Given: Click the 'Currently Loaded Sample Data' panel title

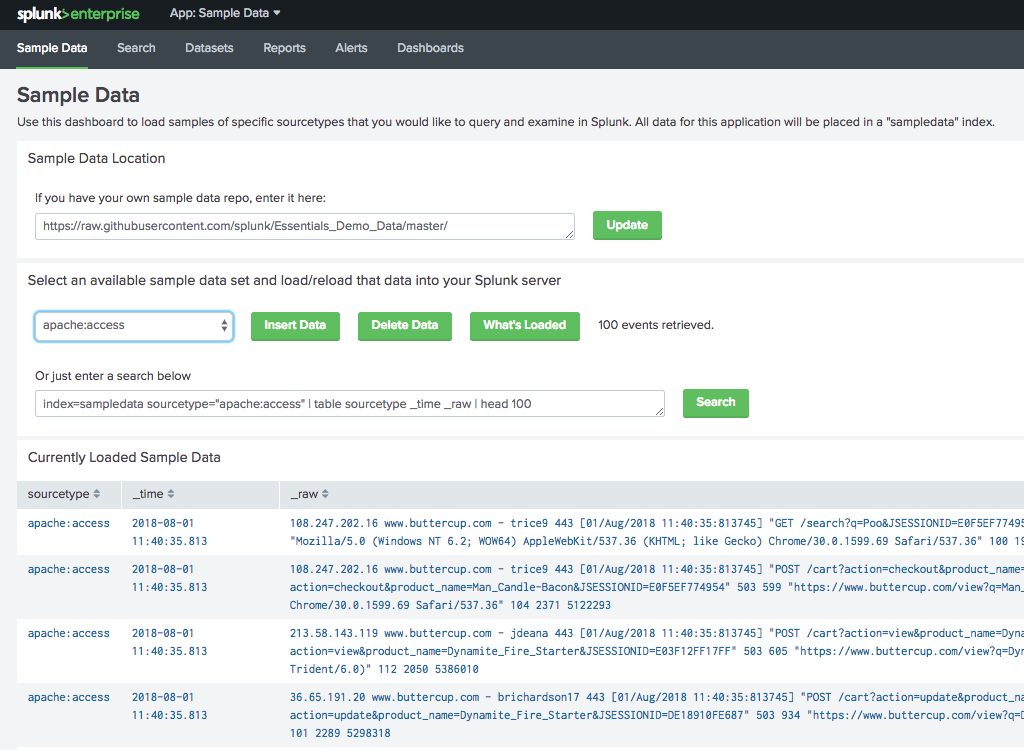Looking at the screenshot, I should [x=124, y=457].
